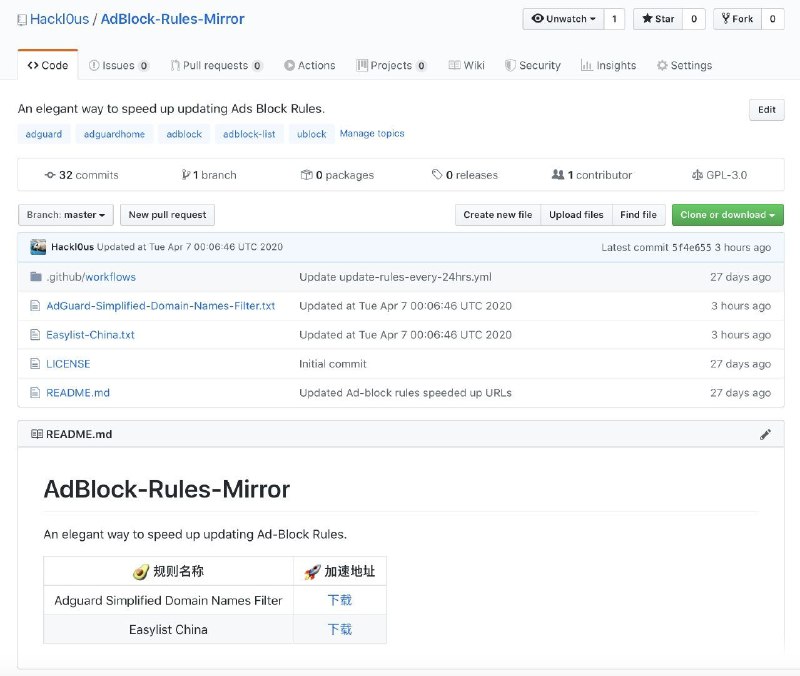Click the file icon next to LICENSE
The height and width of the screenshot is (676, 800).
[x=35, y=364]
